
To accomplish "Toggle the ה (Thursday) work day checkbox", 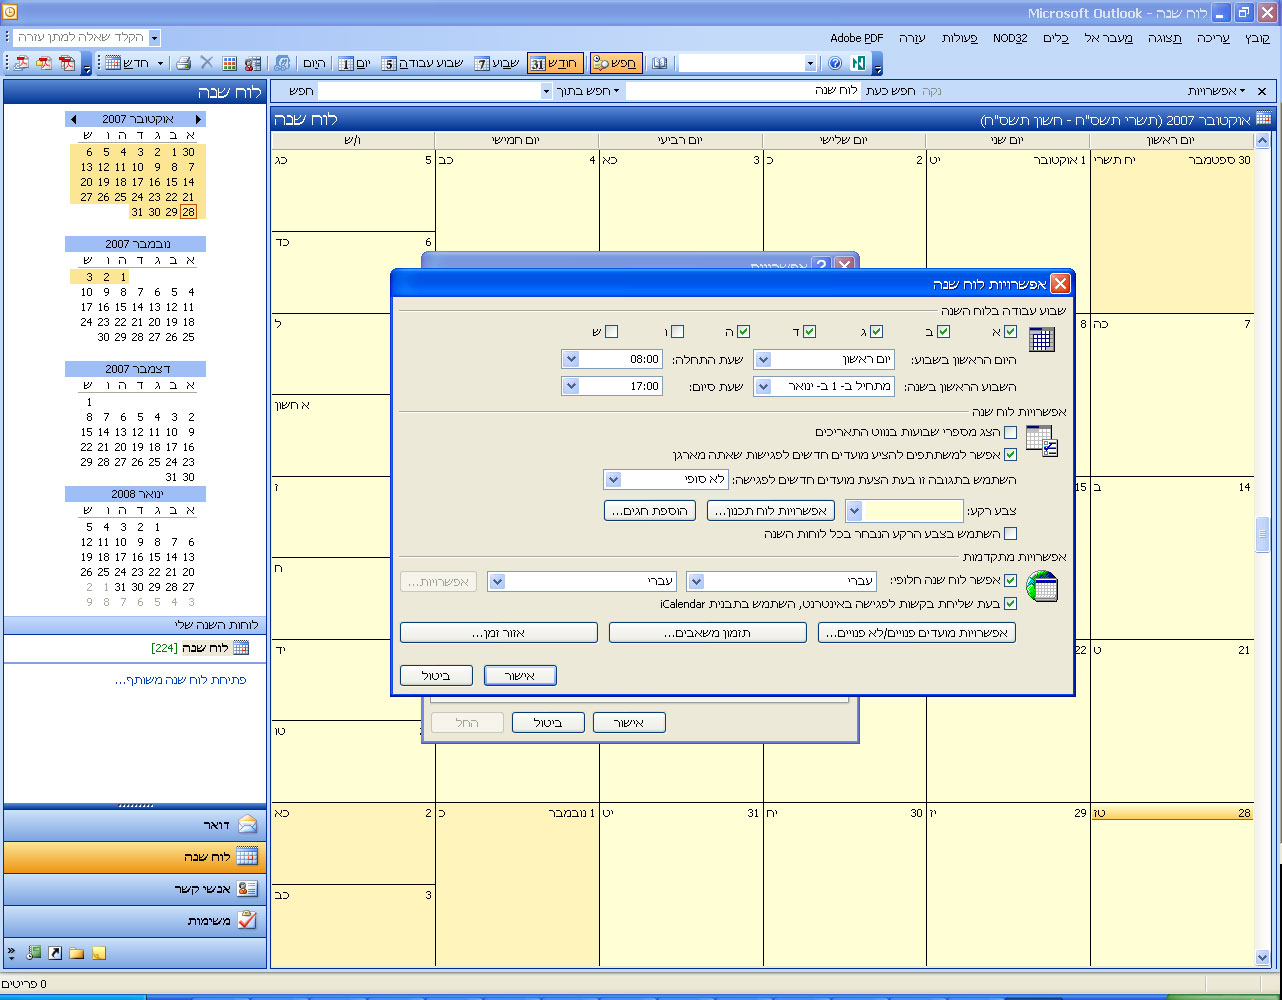I will tap(743, 332).
